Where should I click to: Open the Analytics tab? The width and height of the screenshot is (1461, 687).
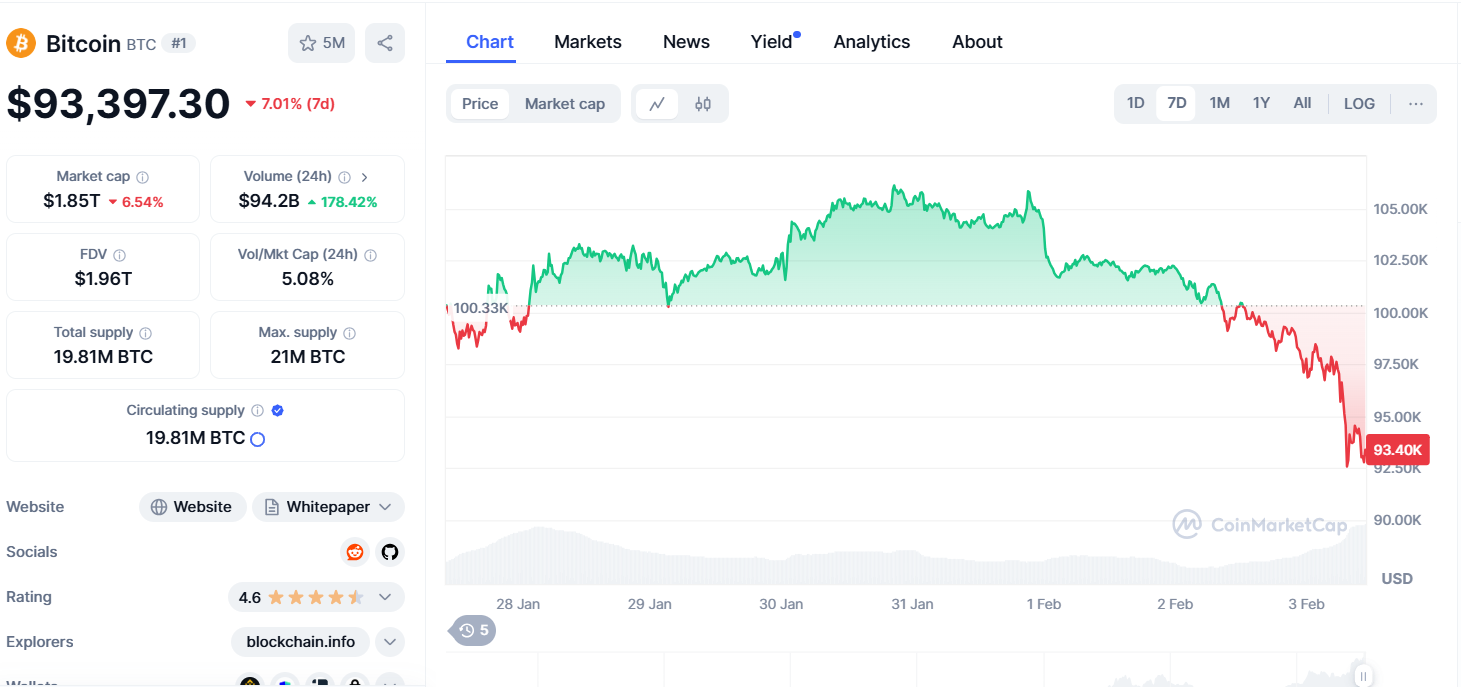click(x=871, y=42)
